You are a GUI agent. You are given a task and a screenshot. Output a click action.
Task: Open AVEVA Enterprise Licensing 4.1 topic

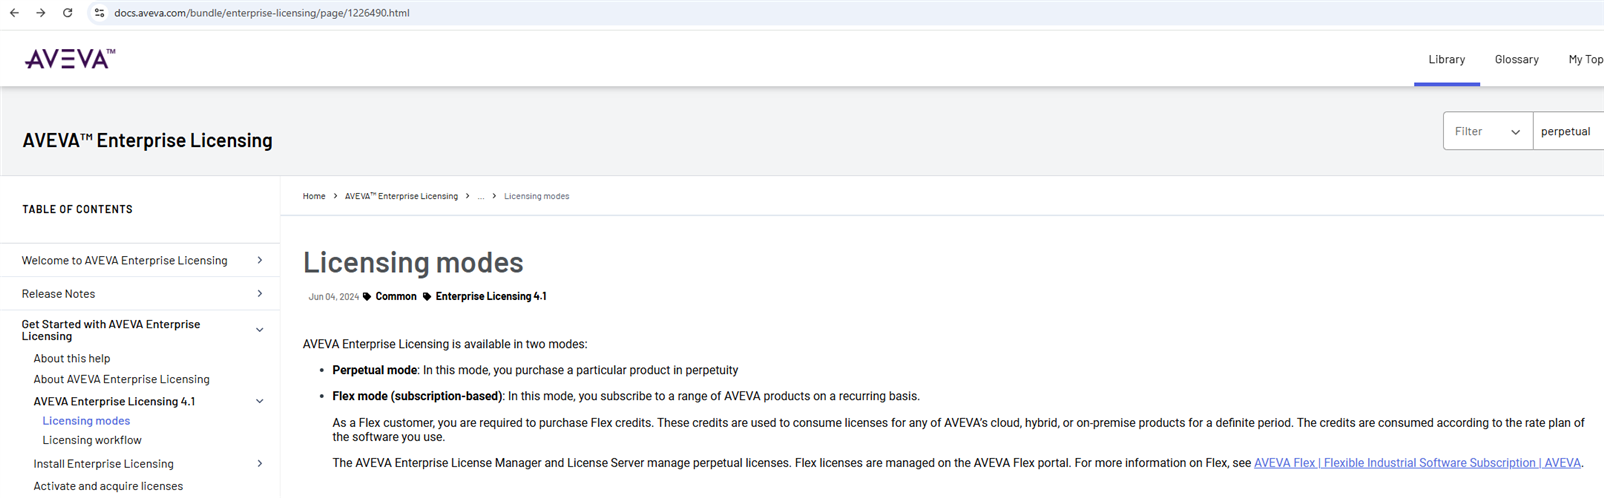[115, 402]
